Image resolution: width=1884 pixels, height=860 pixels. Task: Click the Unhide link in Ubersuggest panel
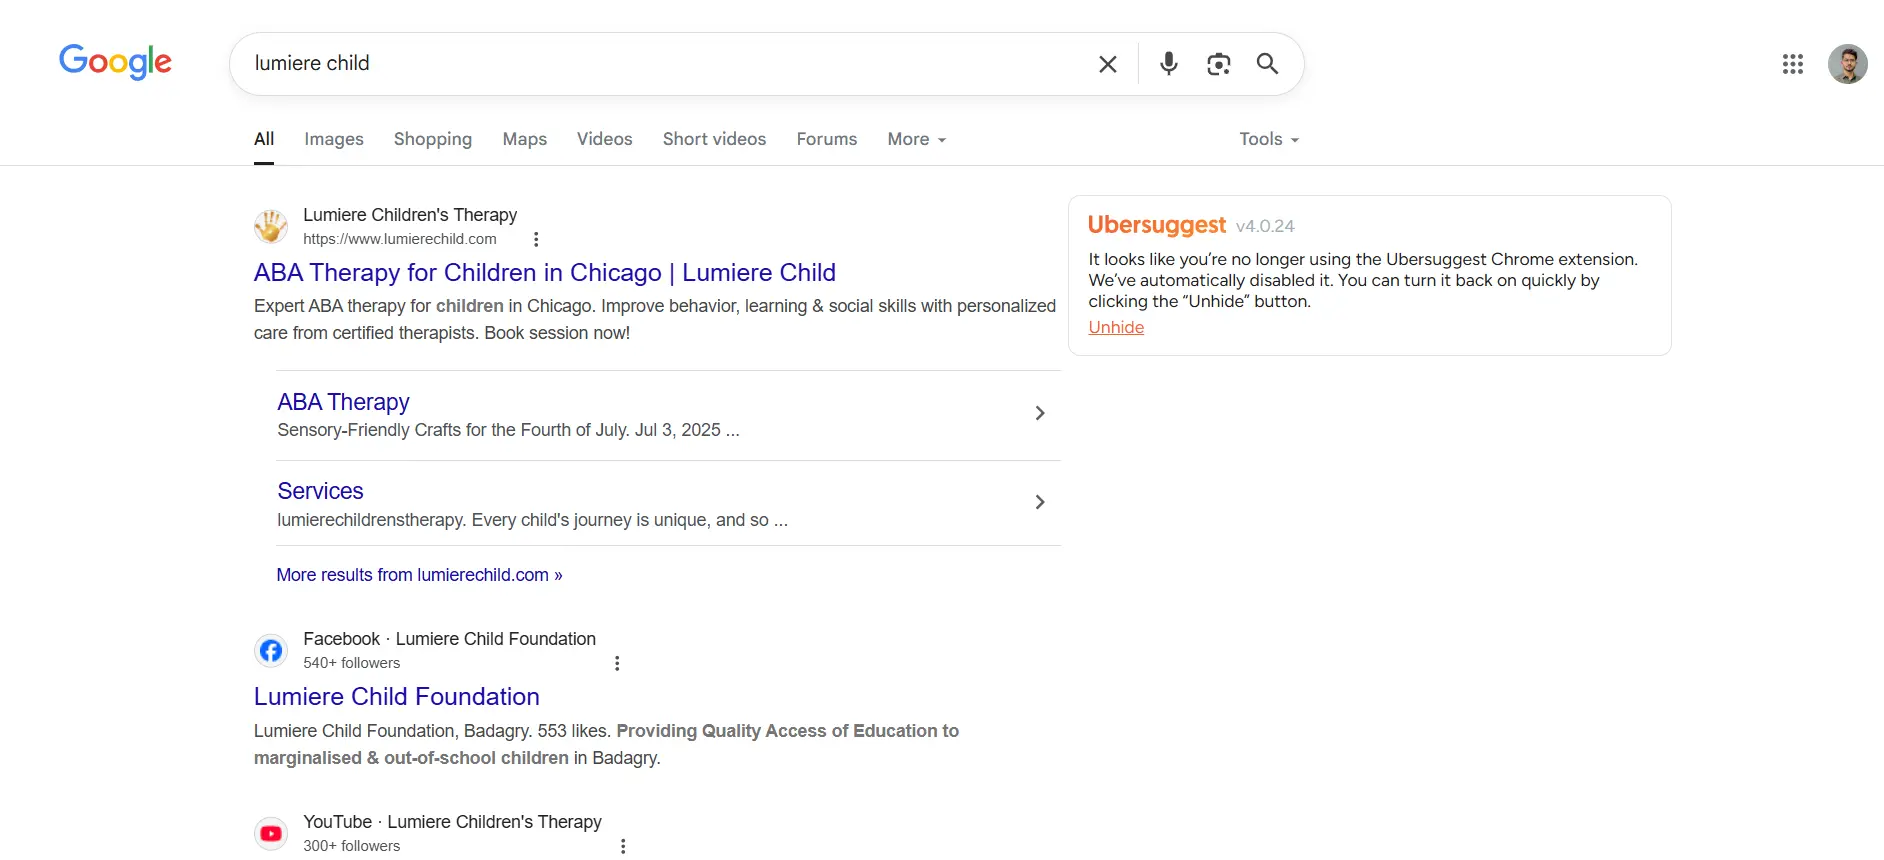1116,328
